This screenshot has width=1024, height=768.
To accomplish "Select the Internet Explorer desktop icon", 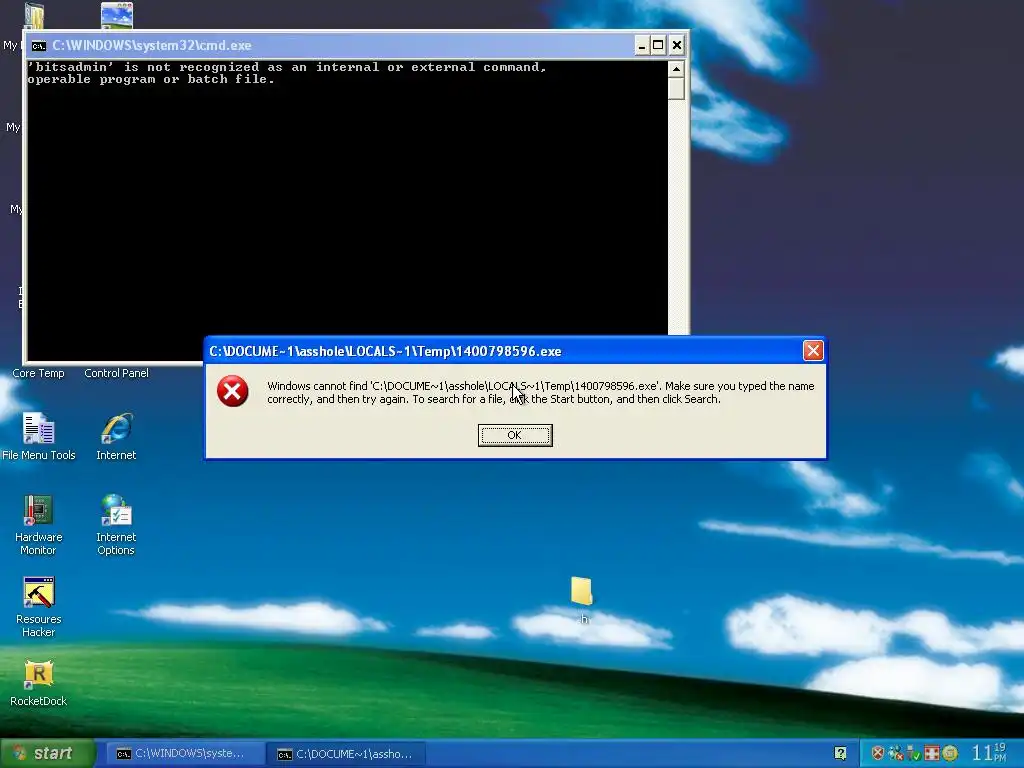I will [x=116, y=436].
